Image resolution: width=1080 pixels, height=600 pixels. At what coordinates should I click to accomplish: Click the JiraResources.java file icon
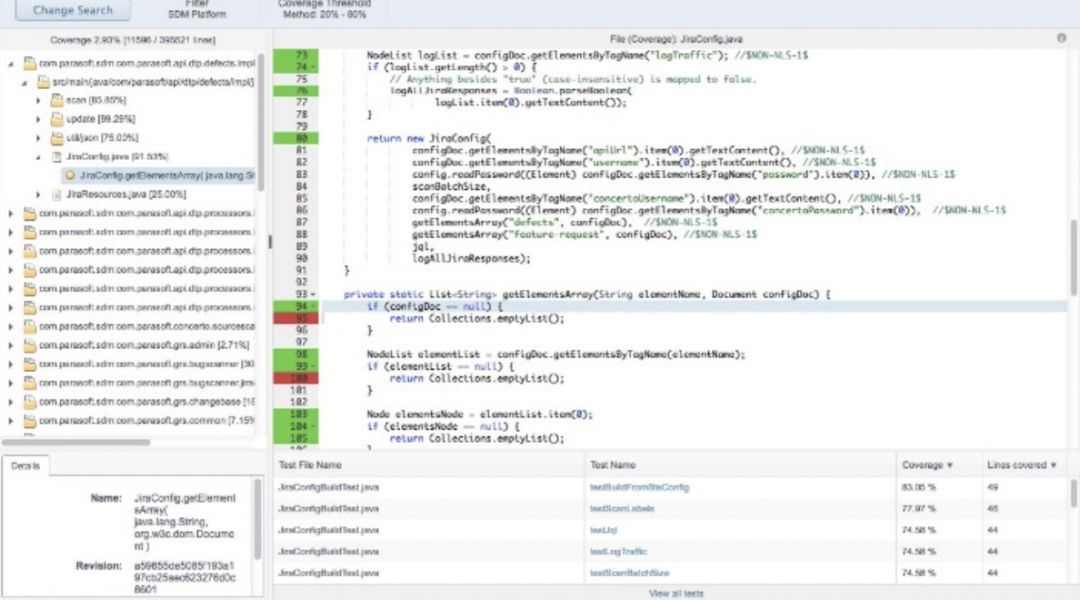click(57, 194)
